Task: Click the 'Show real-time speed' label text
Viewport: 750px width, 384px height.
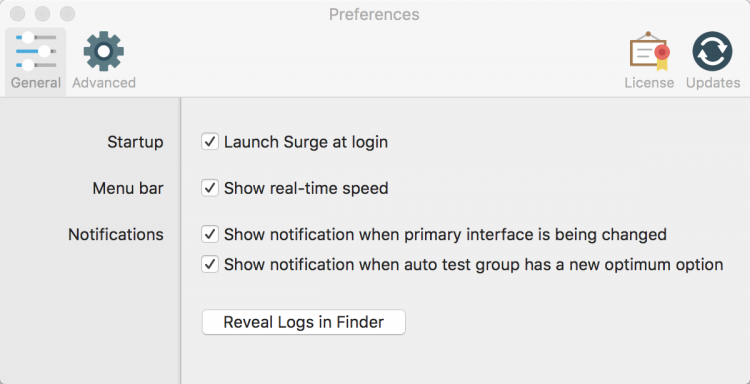Action: tap(306, 188)
